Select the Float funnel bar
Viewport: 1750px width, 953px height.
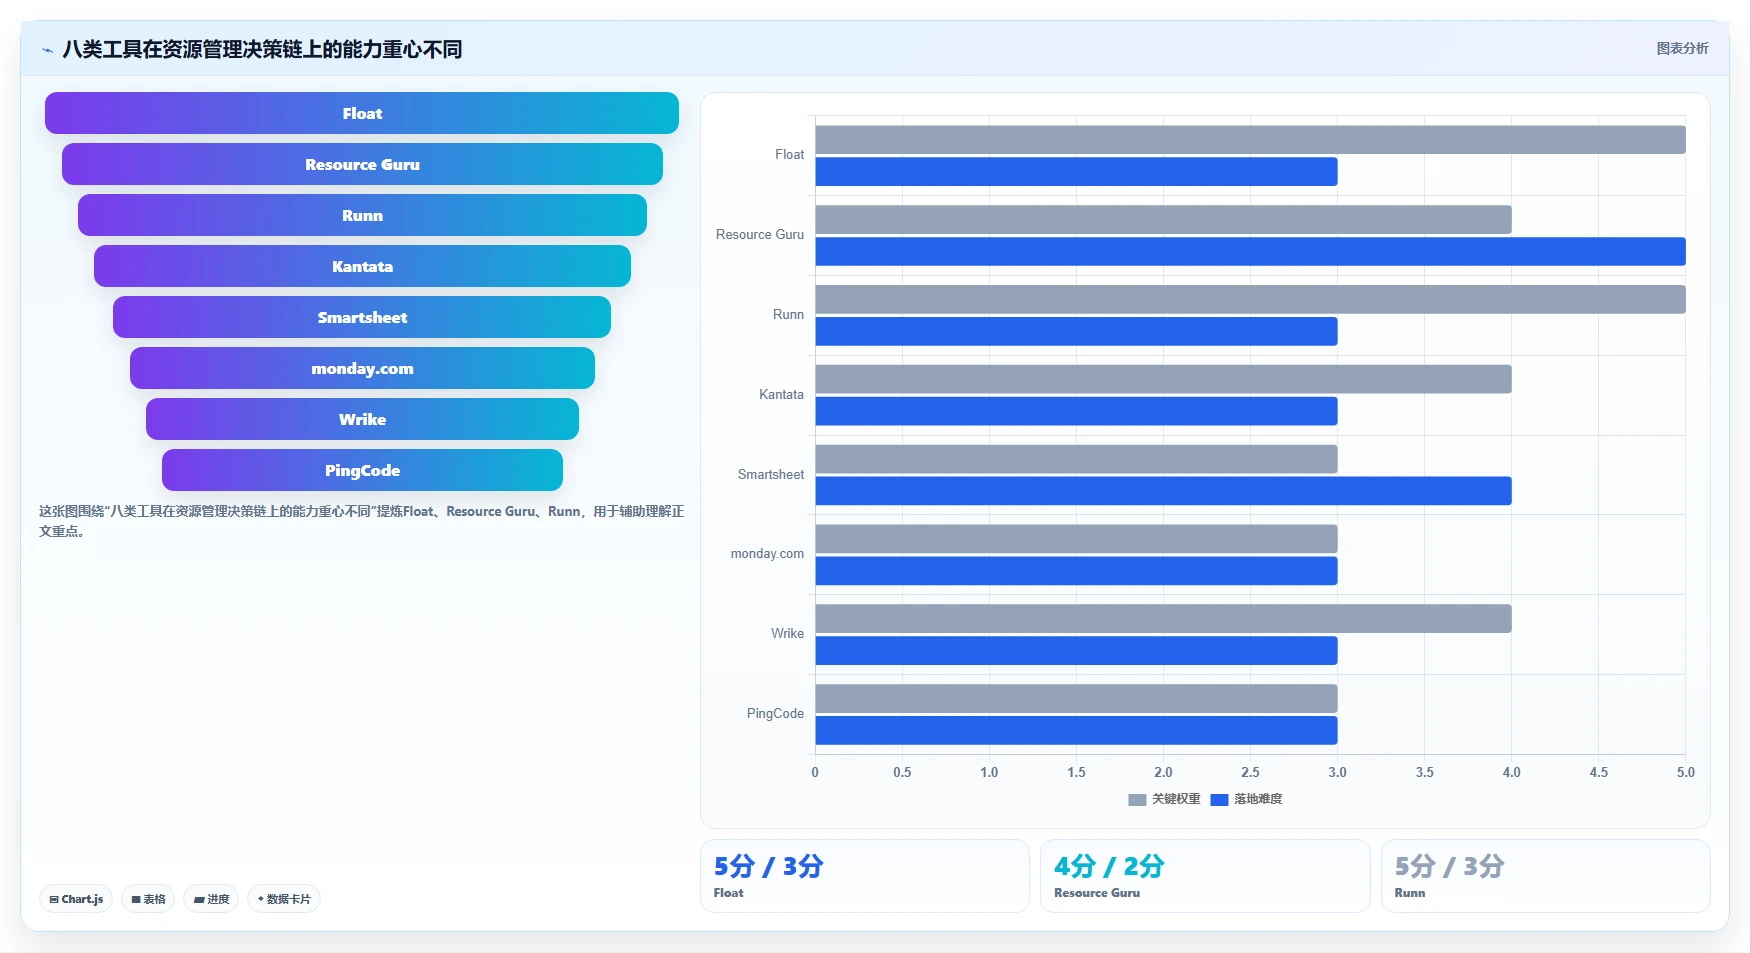[362, 113]
